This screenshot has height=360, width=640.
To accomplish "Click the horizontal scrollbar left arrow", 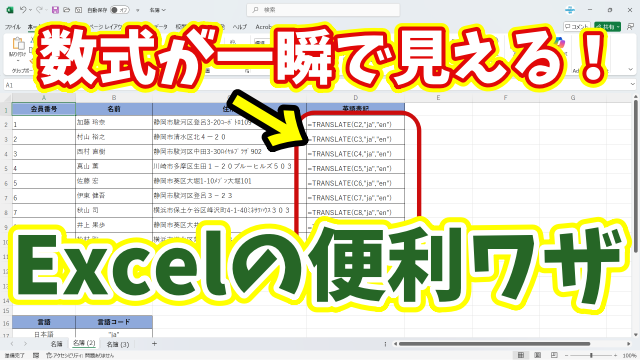I will [x=395, y=344].
